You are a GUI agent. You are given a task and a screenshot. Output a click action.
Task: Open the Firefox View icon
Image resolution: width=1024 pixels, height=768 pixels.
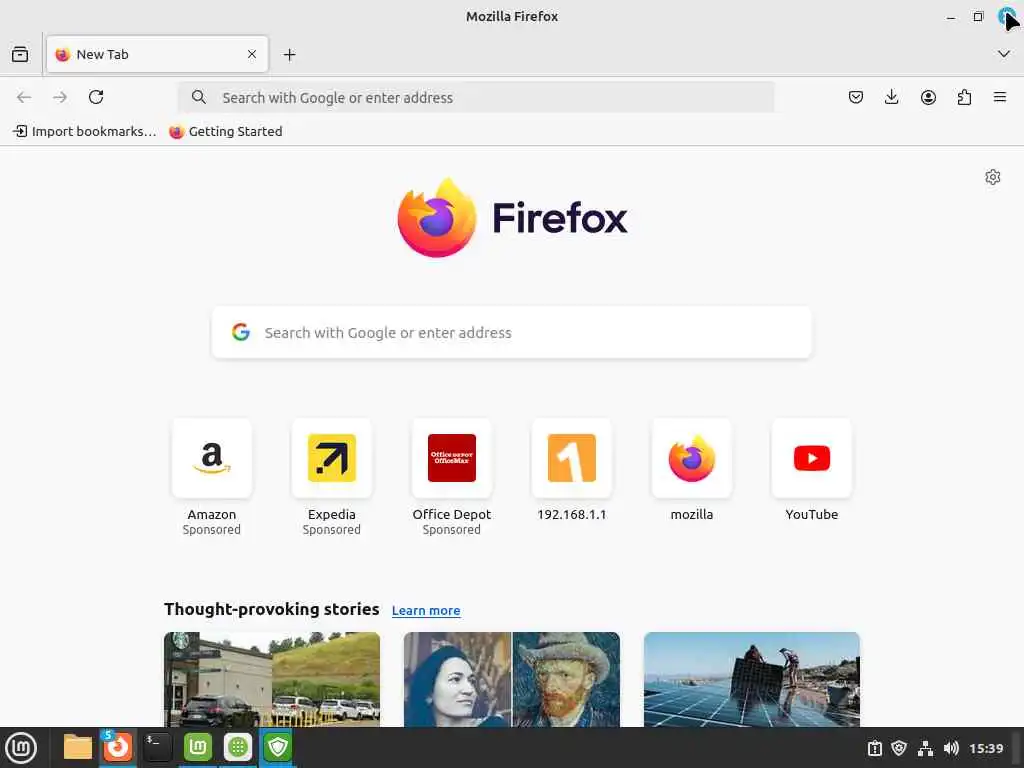20,55
